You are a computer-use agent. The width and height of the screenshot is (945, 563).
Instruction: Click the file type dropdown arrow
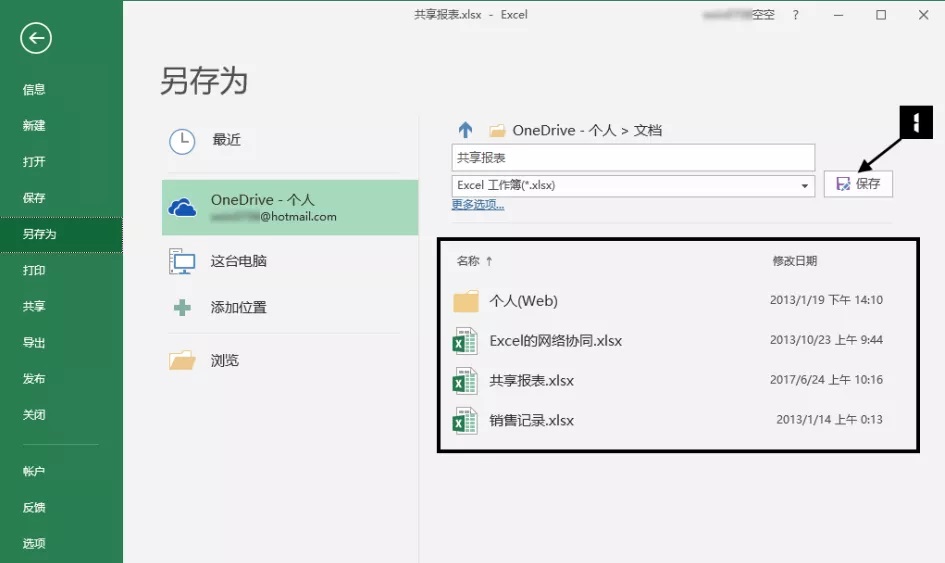tap(805, 186)
